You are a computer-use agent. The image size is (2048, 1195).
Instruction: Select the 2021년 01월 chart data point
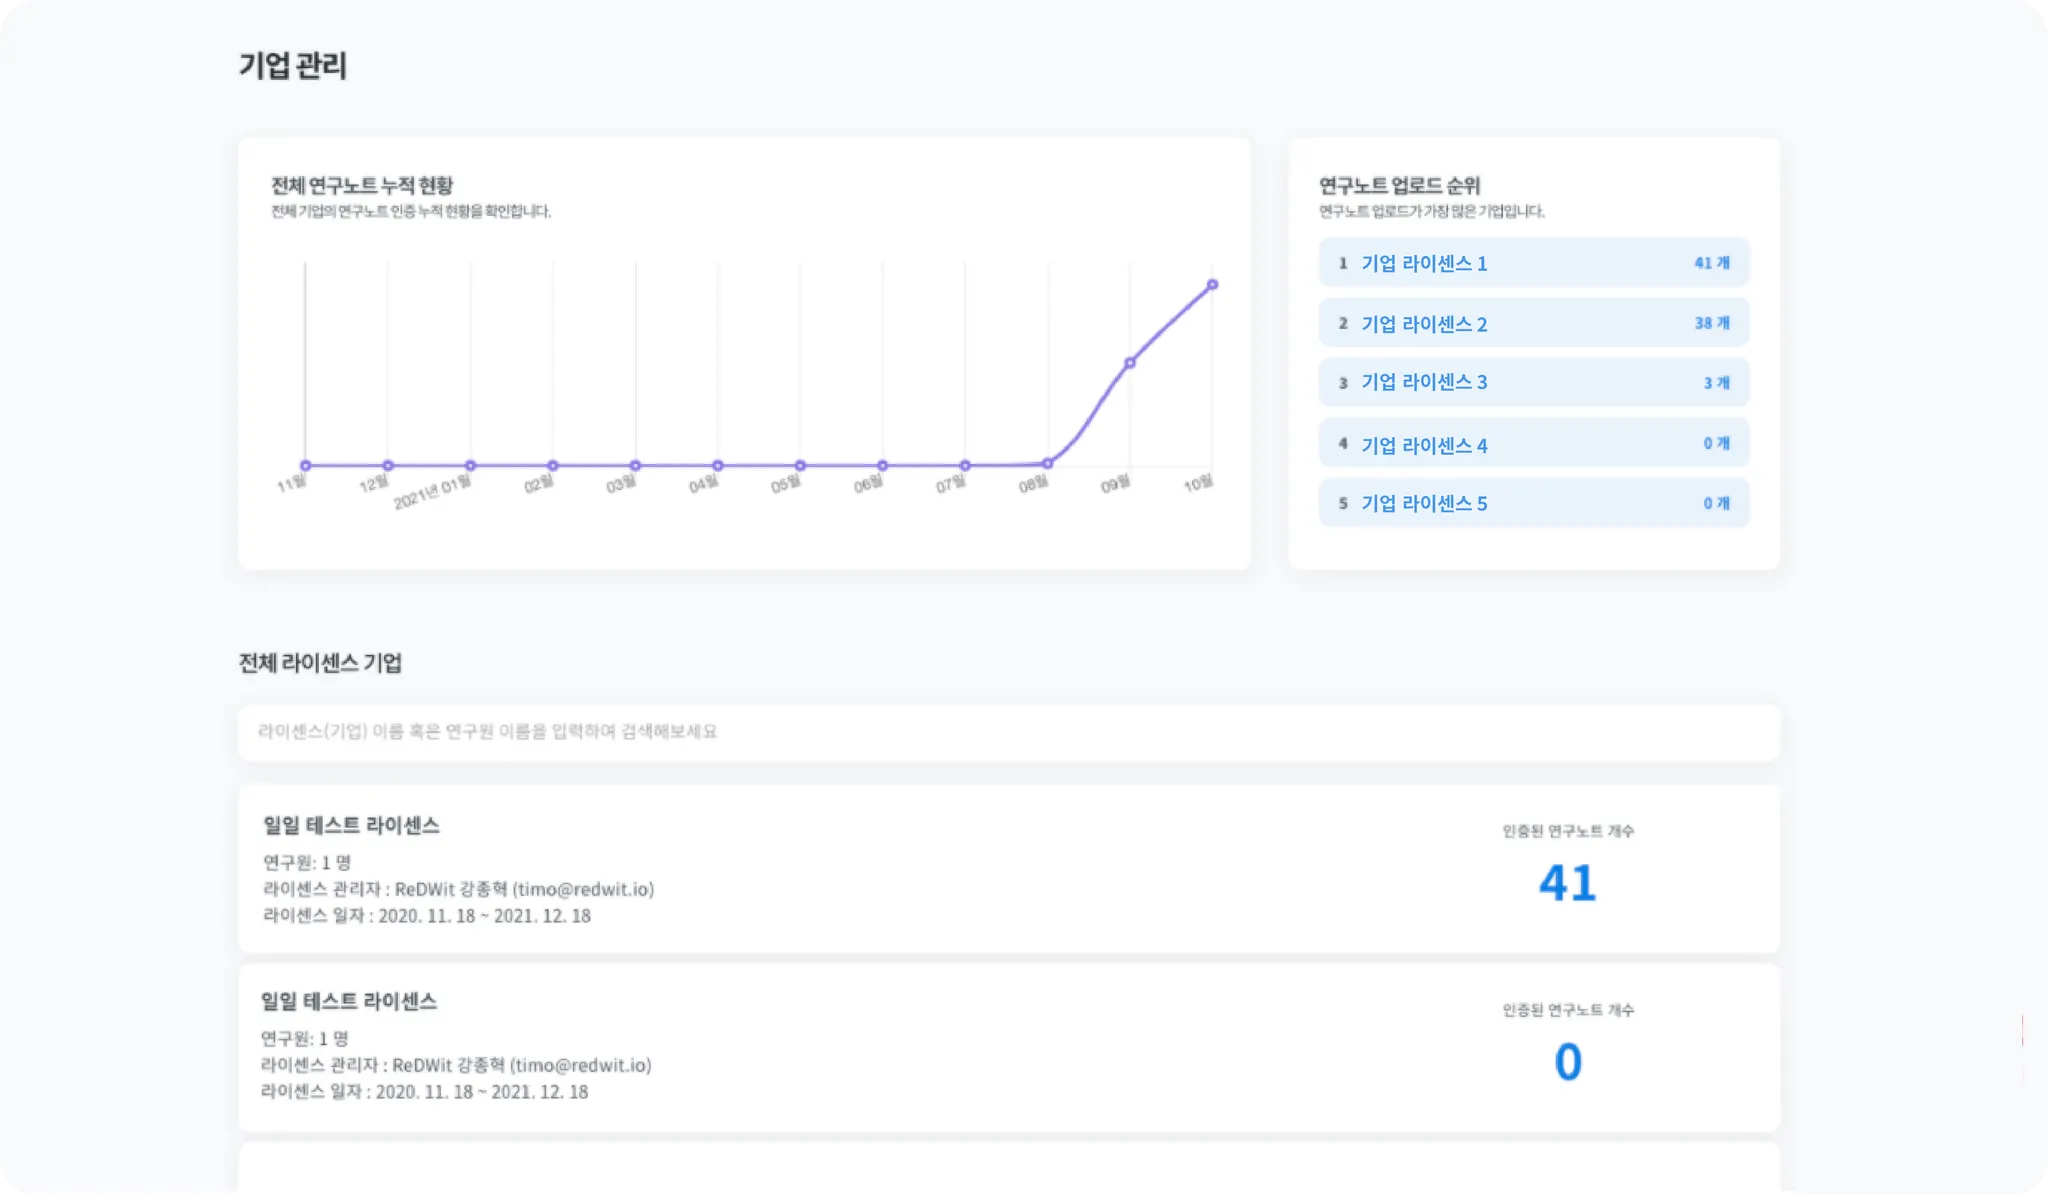click(x=470, y=465)
